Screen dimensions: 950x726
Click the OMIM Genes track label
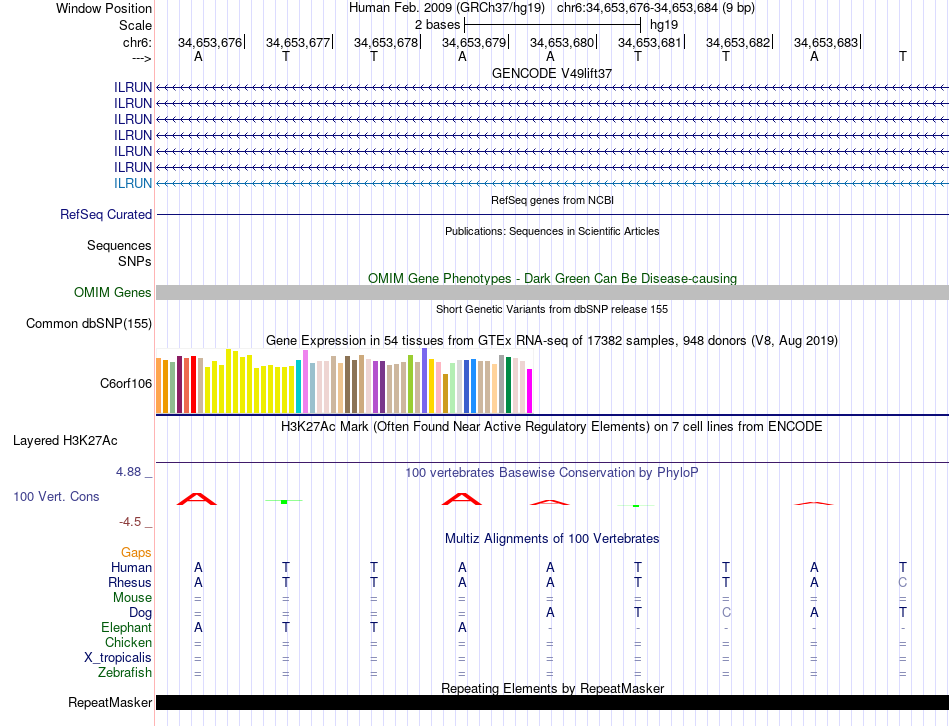(112, 293)
